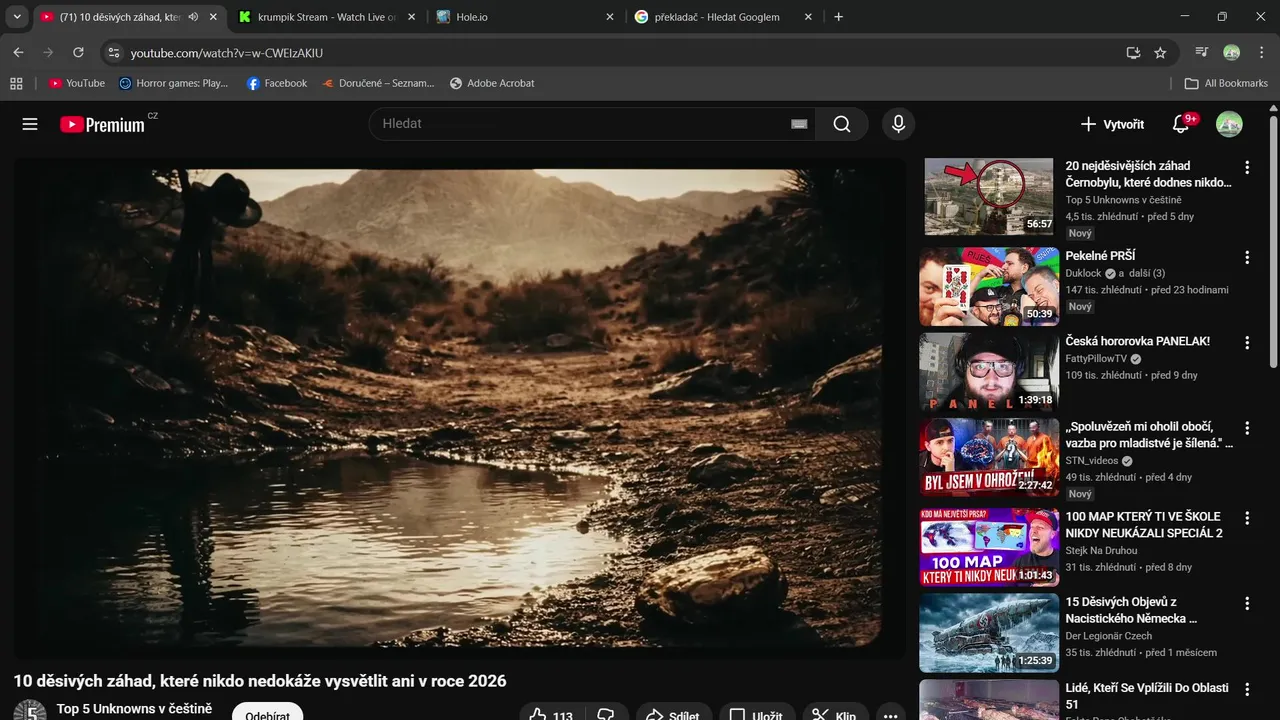Create clip with Klip button
This screenshot has width=1280, height=720.
(834, 715)
